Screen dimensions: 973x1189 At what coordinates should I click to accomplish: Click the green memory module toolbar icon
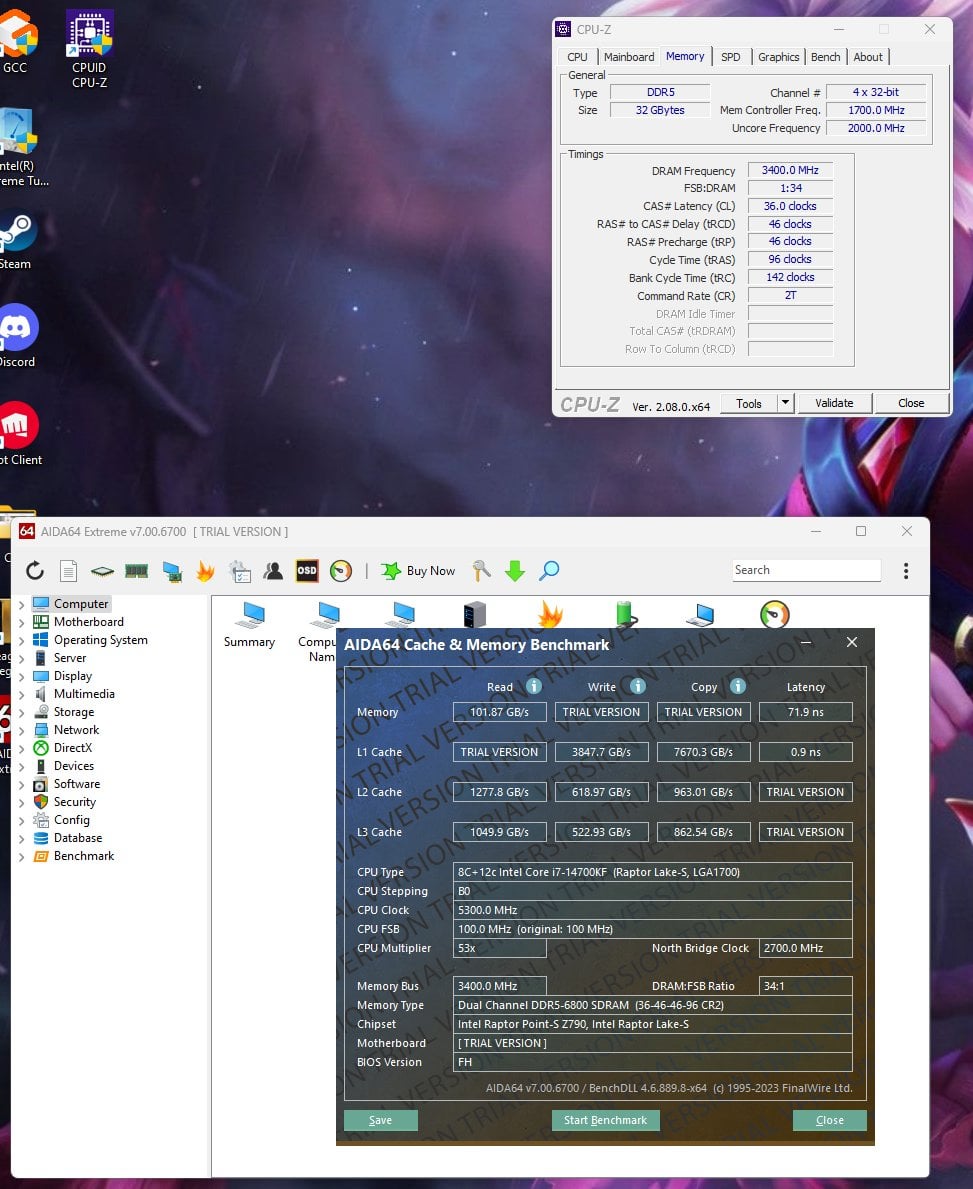pos(137,571)
